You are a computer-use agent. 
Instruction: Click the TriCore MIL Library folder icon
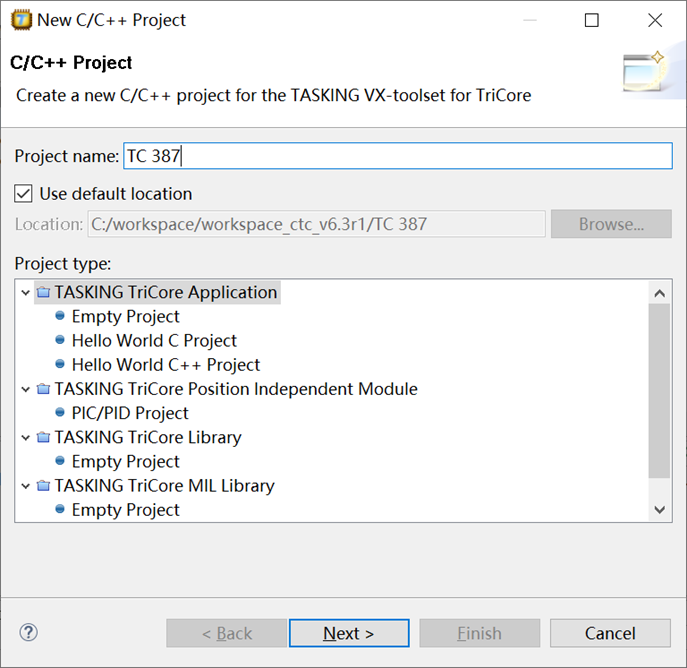[x=43, y=486]
